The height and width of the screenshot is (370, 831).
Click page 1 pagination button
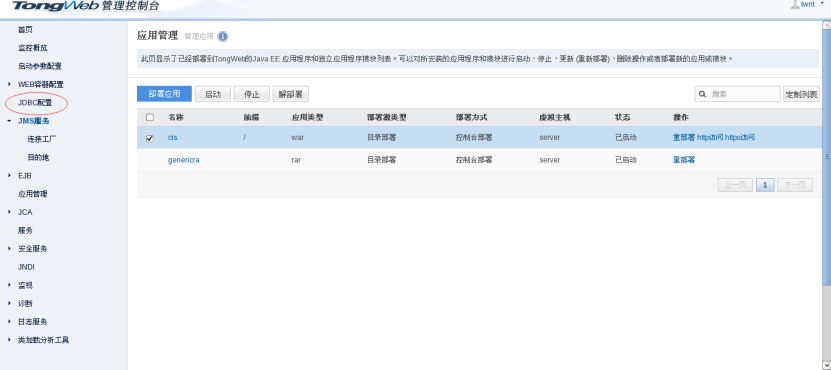(765, 185)
